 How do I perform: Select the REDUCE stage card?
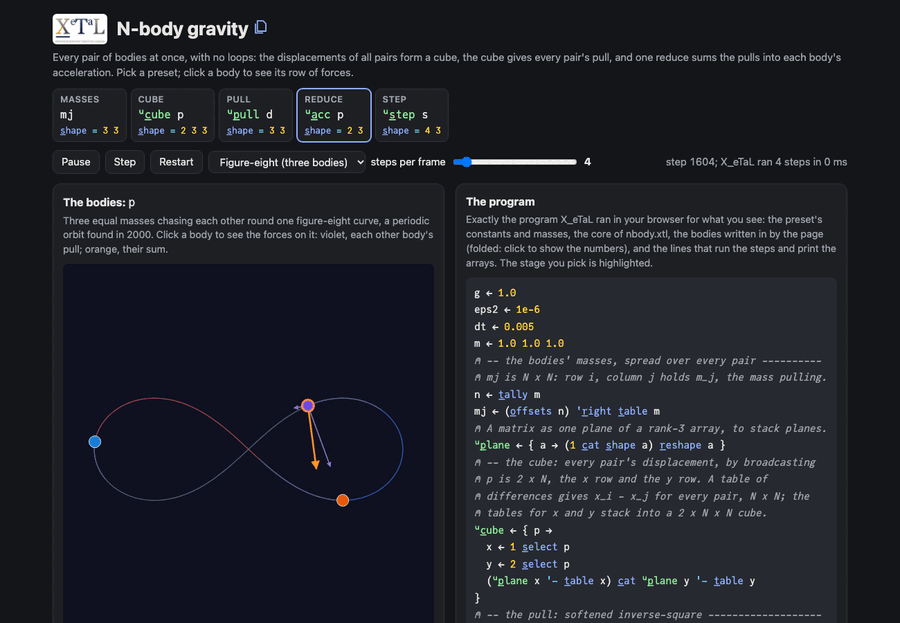[x=334, y=115]
